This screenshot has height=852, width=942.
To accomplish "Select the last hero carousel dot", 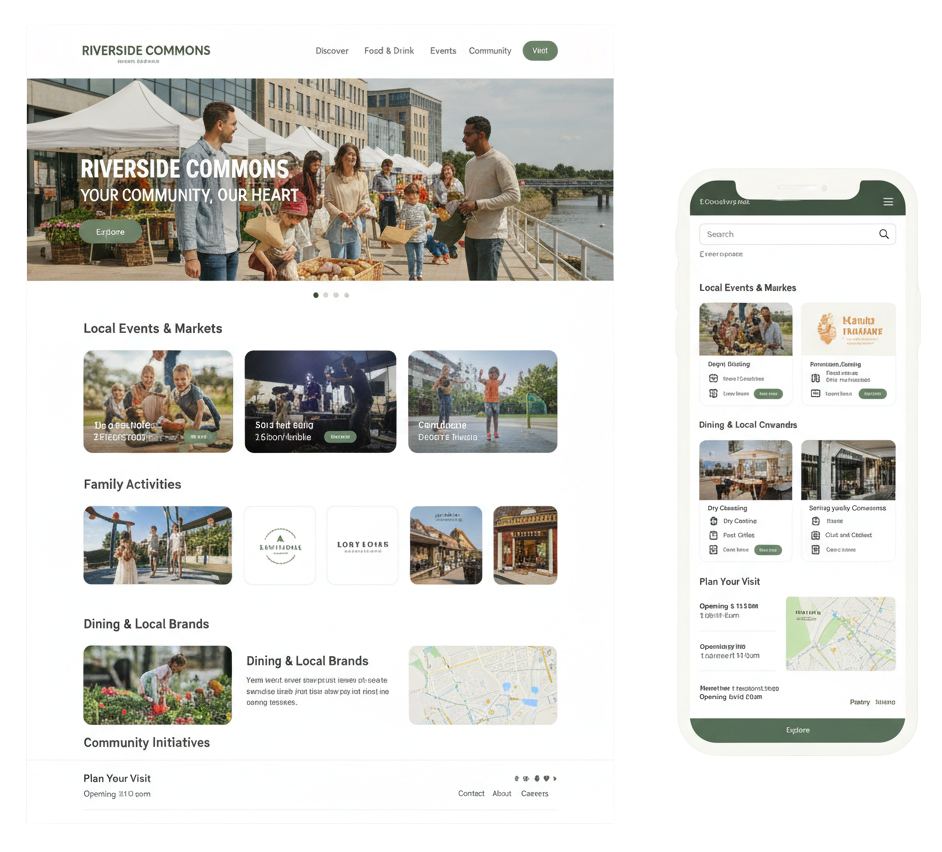I will (347, 295).
